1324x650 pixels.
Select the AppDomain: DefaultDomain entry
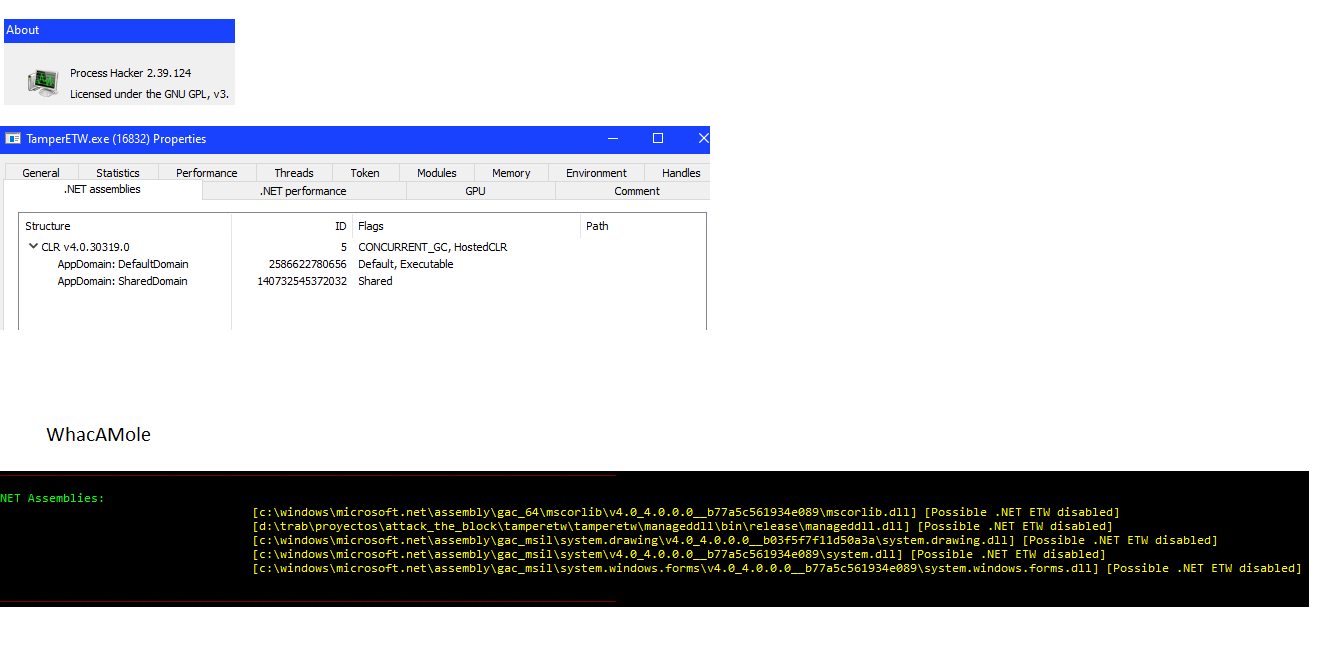point(124,263)
